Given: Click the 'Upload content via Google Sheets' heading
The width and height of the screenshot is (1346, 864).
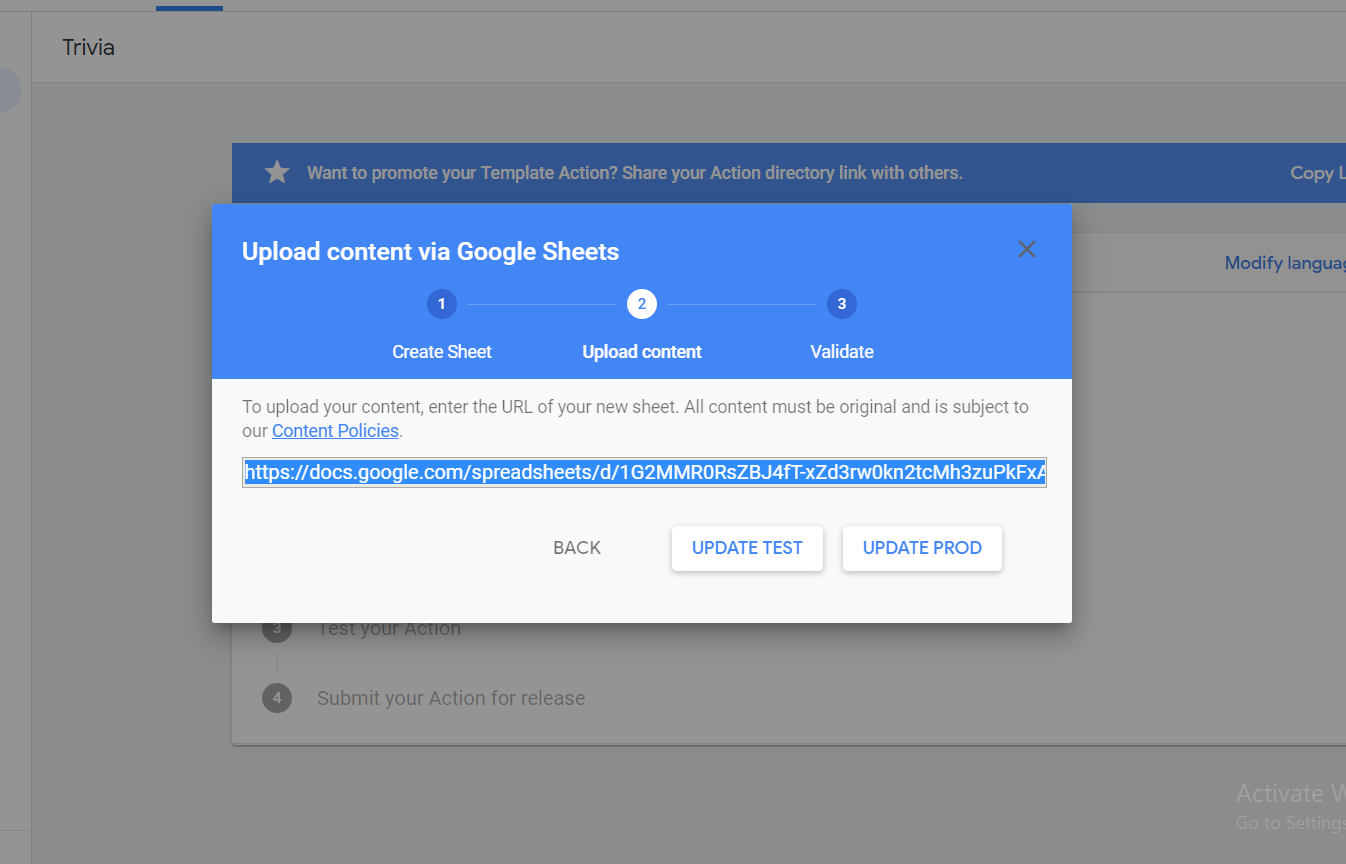Looking at the screenshot, I should tap(430, 251).
